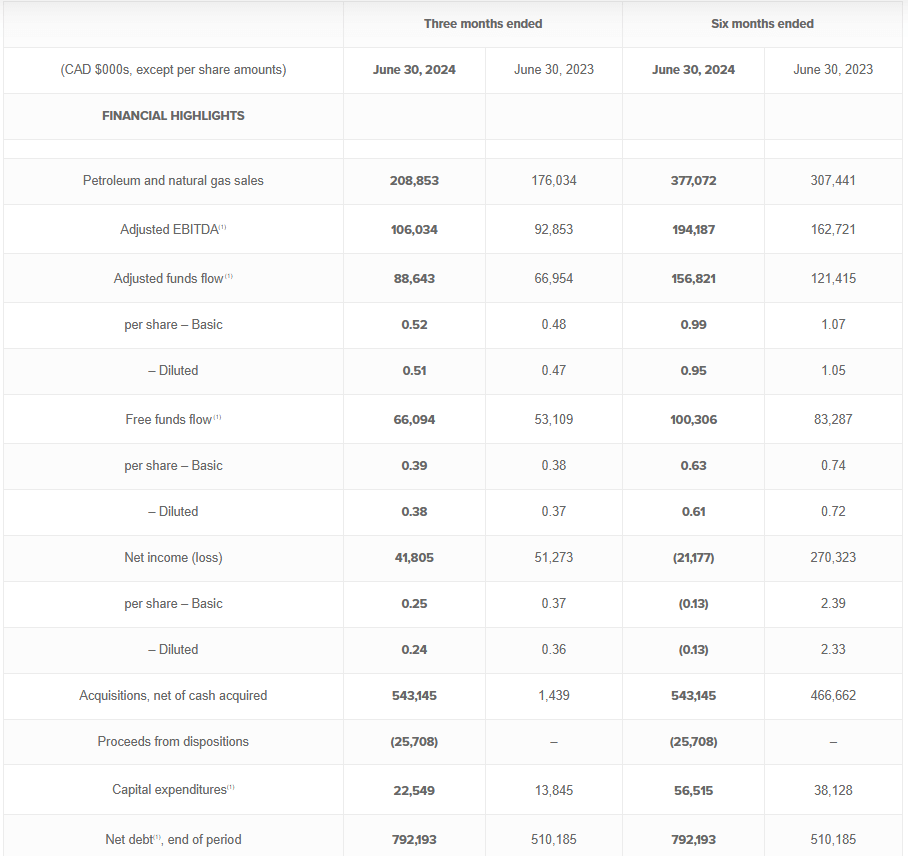Screen dimensions: 908x856
Task: Select the 208,853 sales value cell
Action: (x=414, y=181)
